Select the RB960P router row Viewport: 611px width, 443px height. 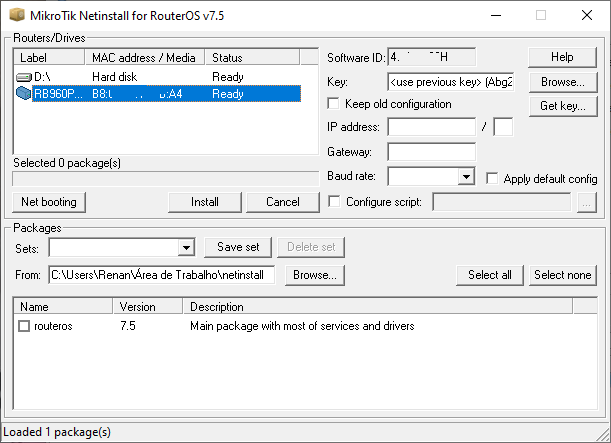pos(158,94)
